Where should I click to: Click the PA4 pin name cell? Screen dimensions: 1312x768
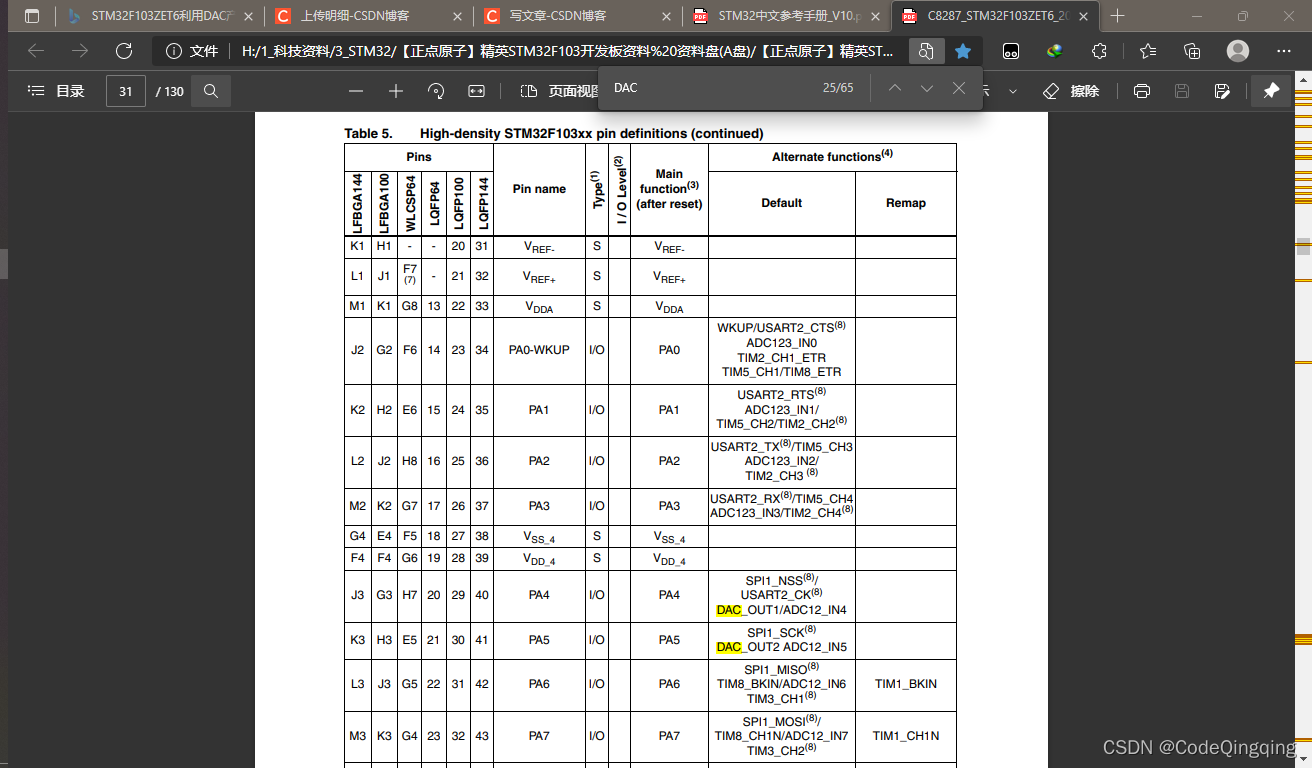pyautogui.click(x=539, y=595)
